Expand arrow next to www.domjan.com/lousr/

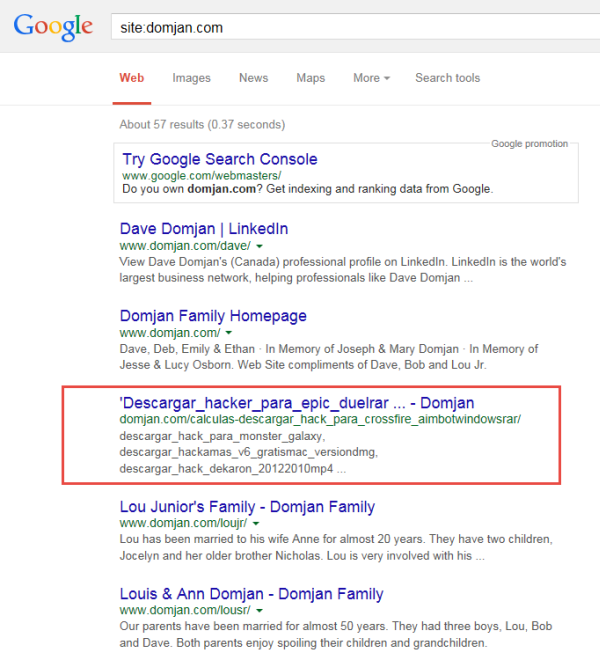tap(259, 611)
